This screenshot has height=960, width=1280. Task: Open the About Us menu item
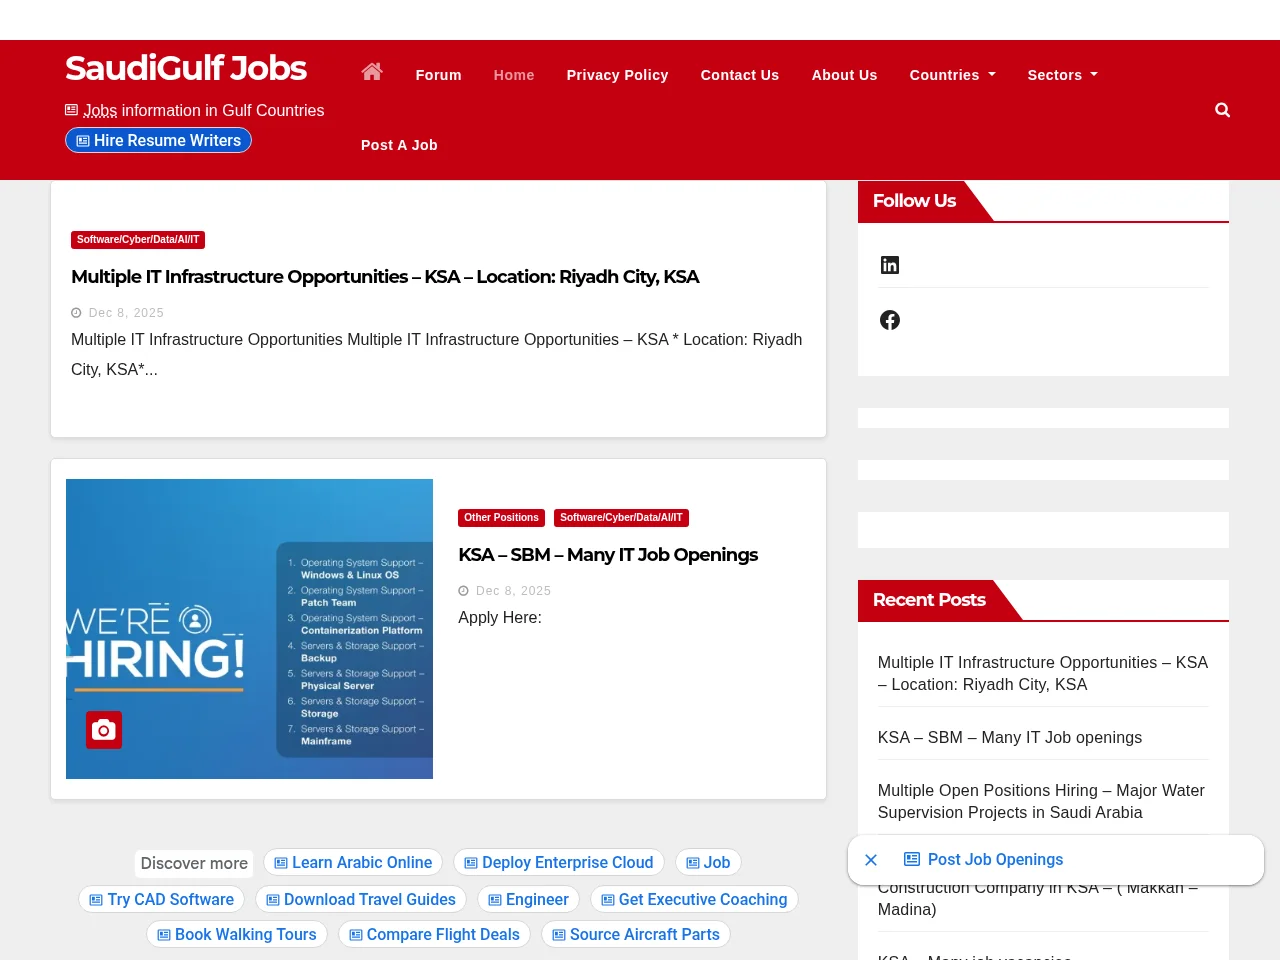(845, 75)
